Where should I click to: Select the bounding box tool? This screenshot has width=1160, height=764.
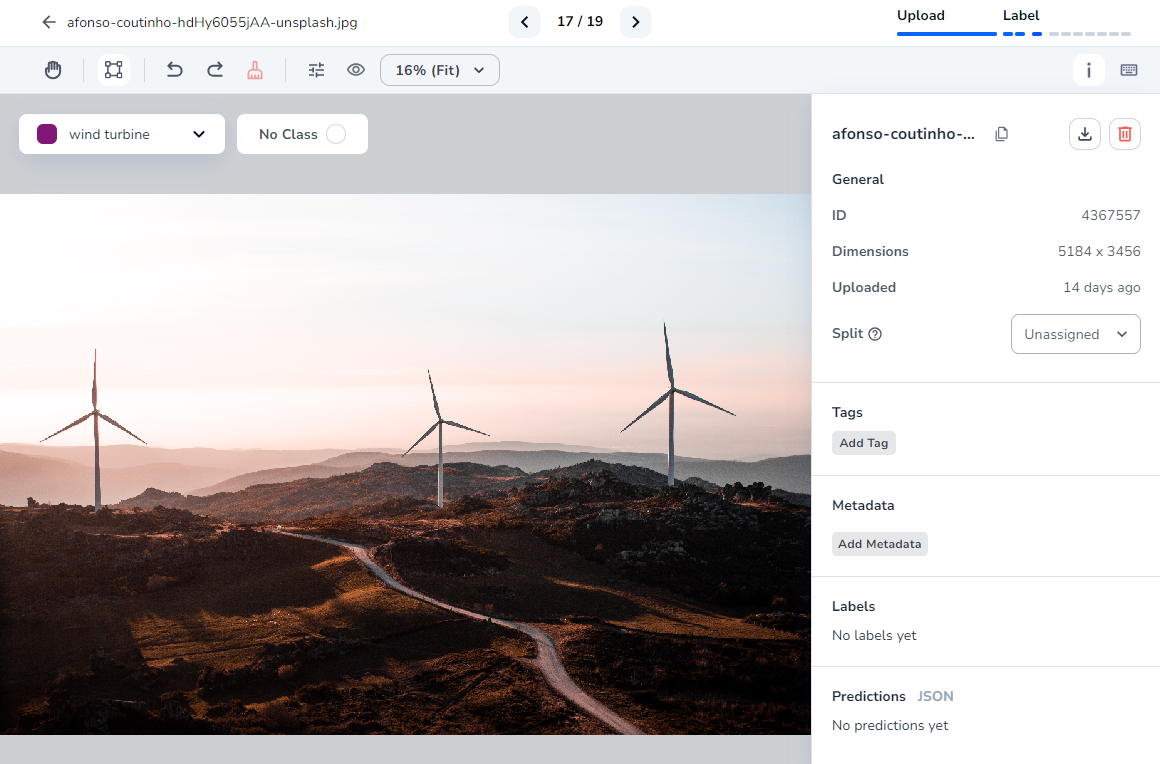point(114,70)
